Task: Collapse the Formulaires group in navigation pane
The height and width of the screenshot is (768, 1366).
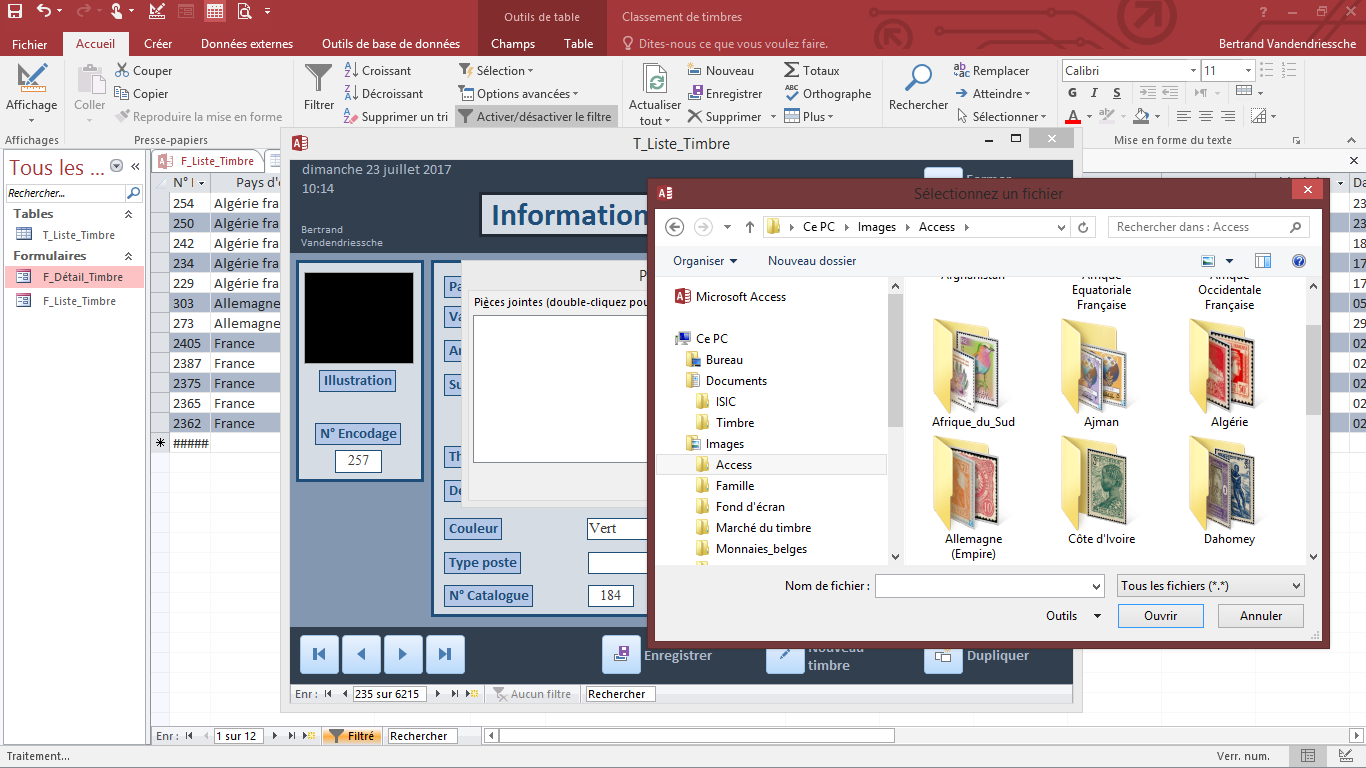Action: pos(128,256)
